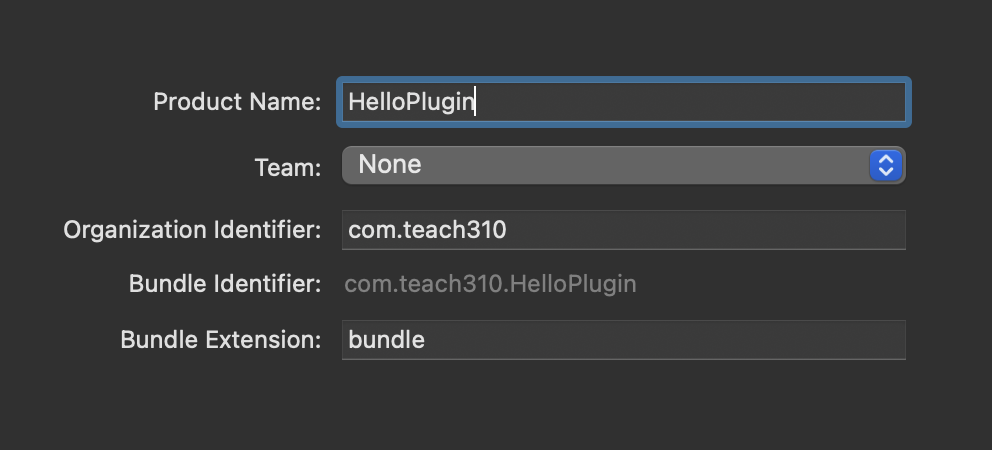Viewport: 992px width, 450px height.
Task: Click the "Team:" label
Action: point(288,166)
